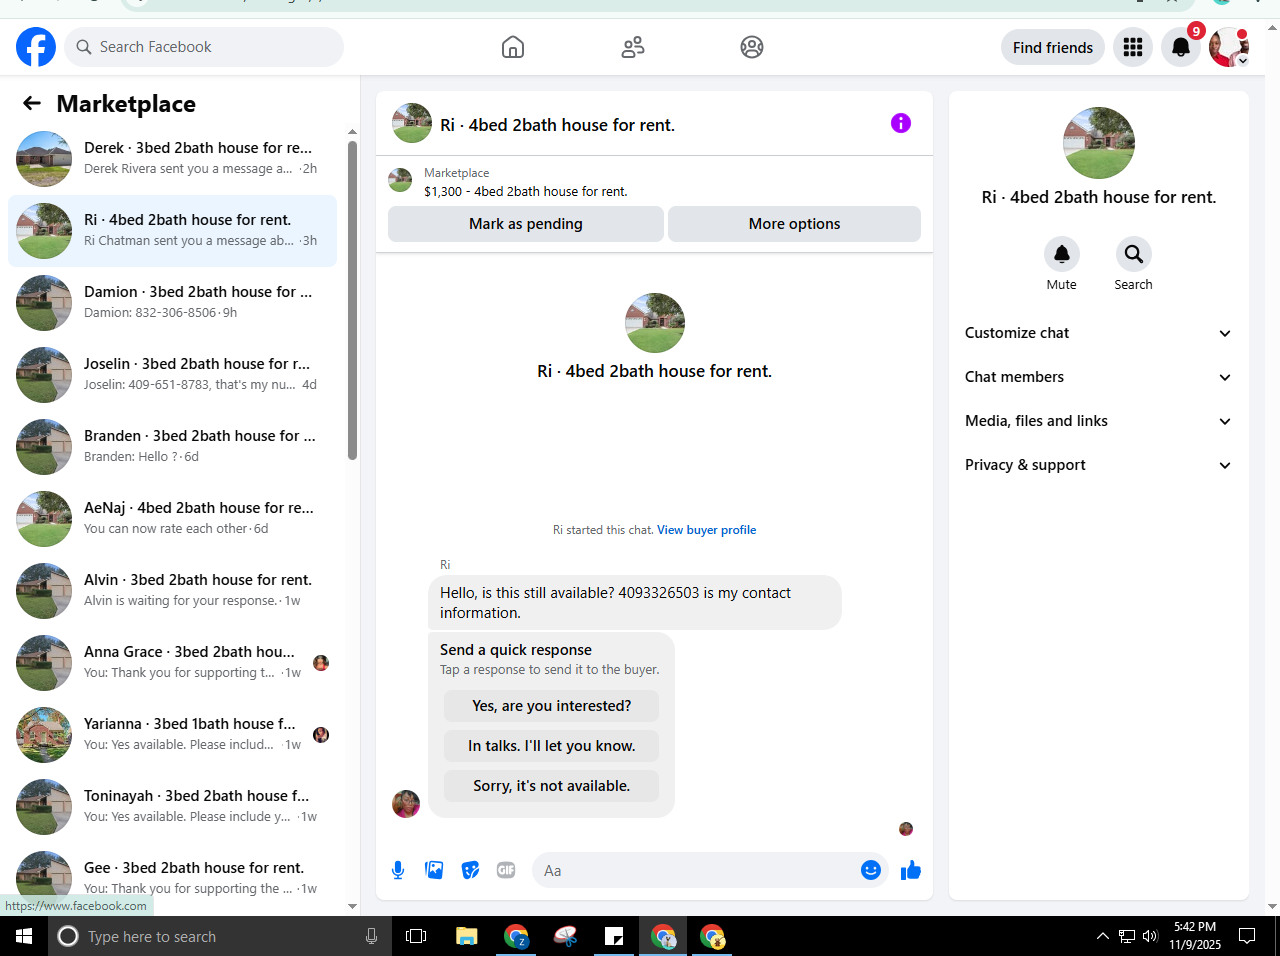Search in conversation magnifier icon
The height and width of the screenshot is (956, 1280).
pos(1134,254)
